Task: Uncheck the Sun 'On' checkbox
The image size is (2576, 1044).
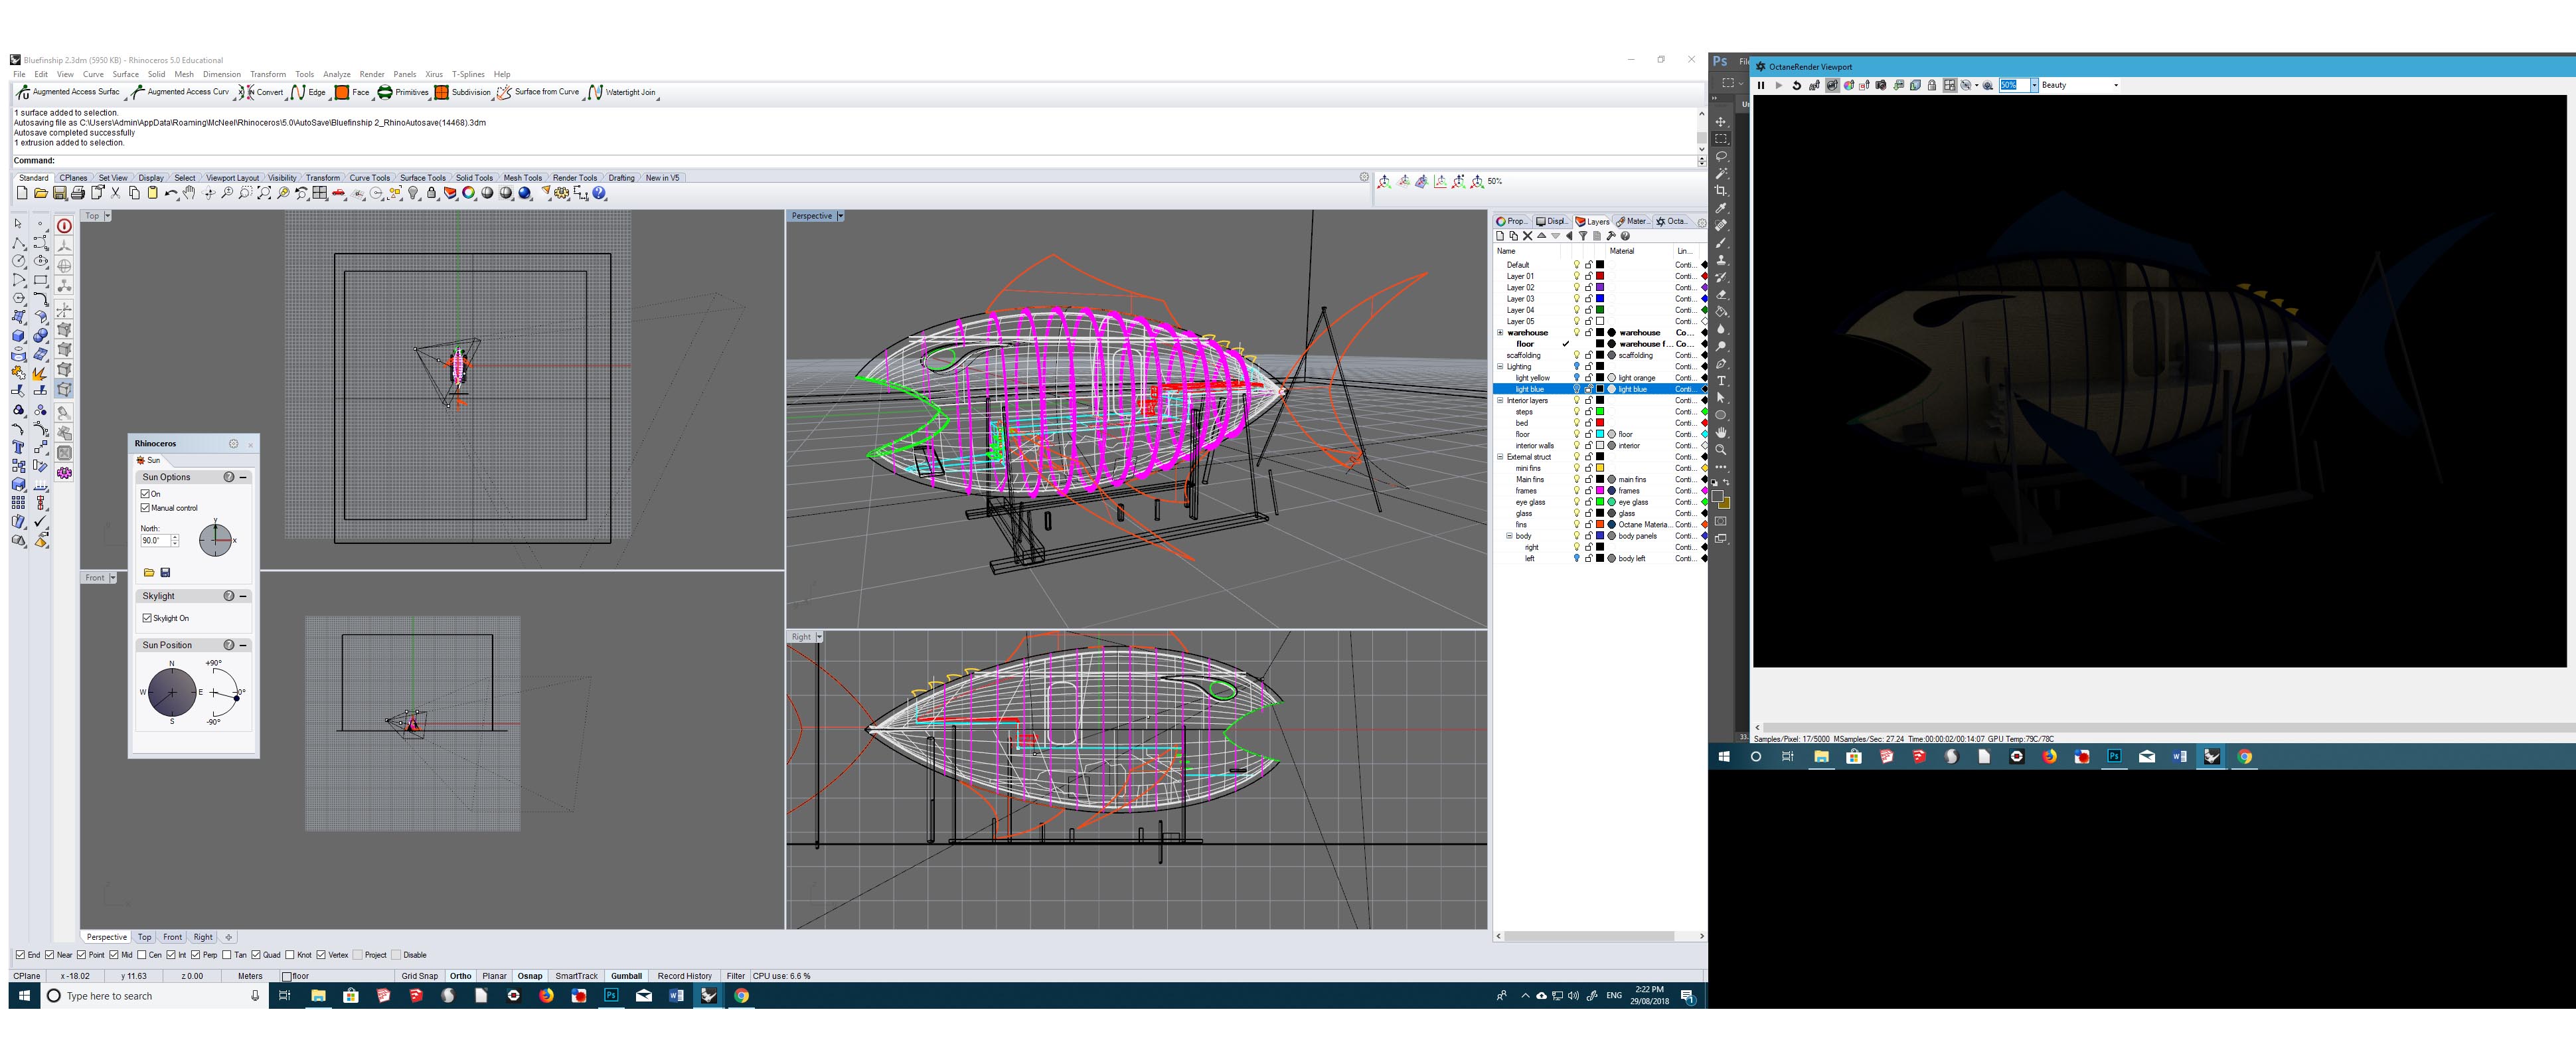Action: coord(146,494)
